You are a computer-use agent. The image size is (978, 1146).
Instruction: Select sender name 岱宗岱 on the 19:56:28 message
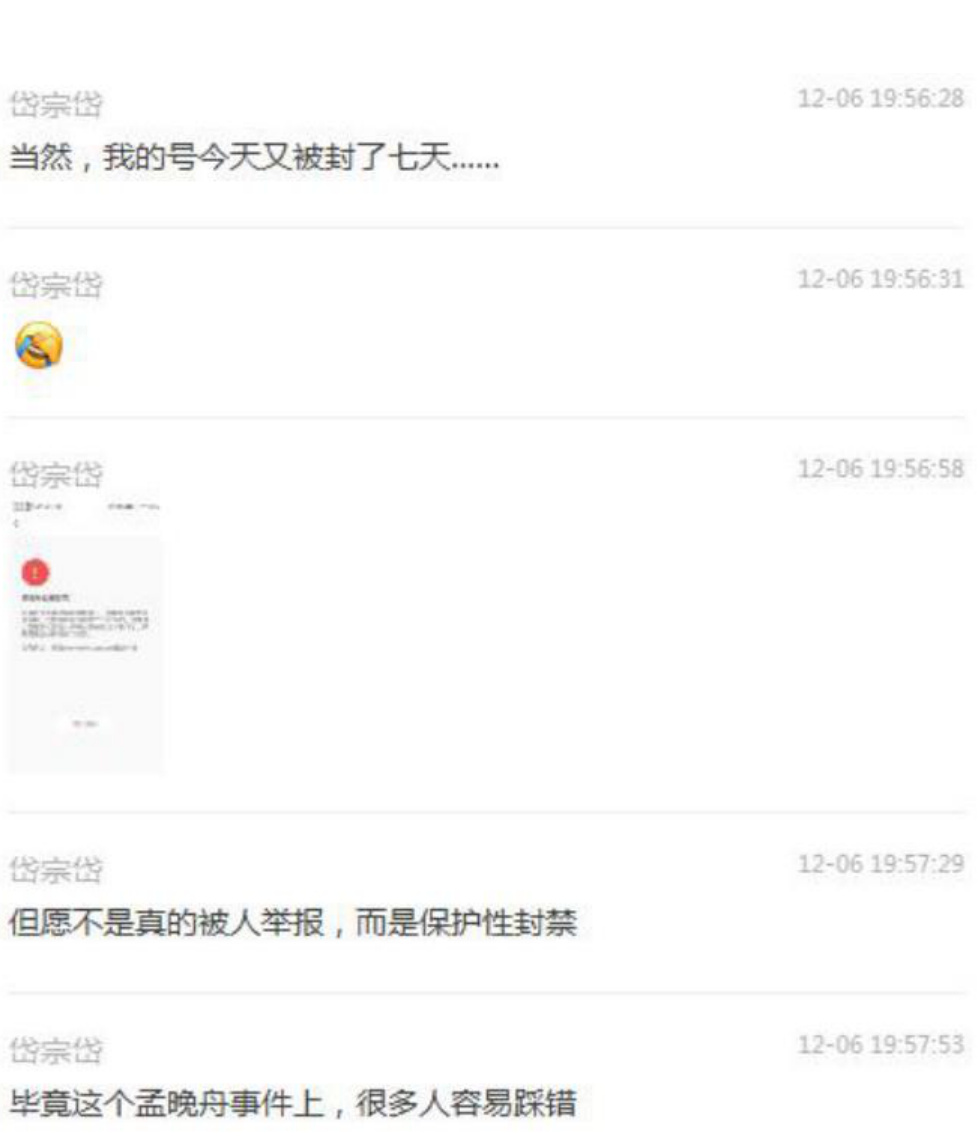coord(56,104)
